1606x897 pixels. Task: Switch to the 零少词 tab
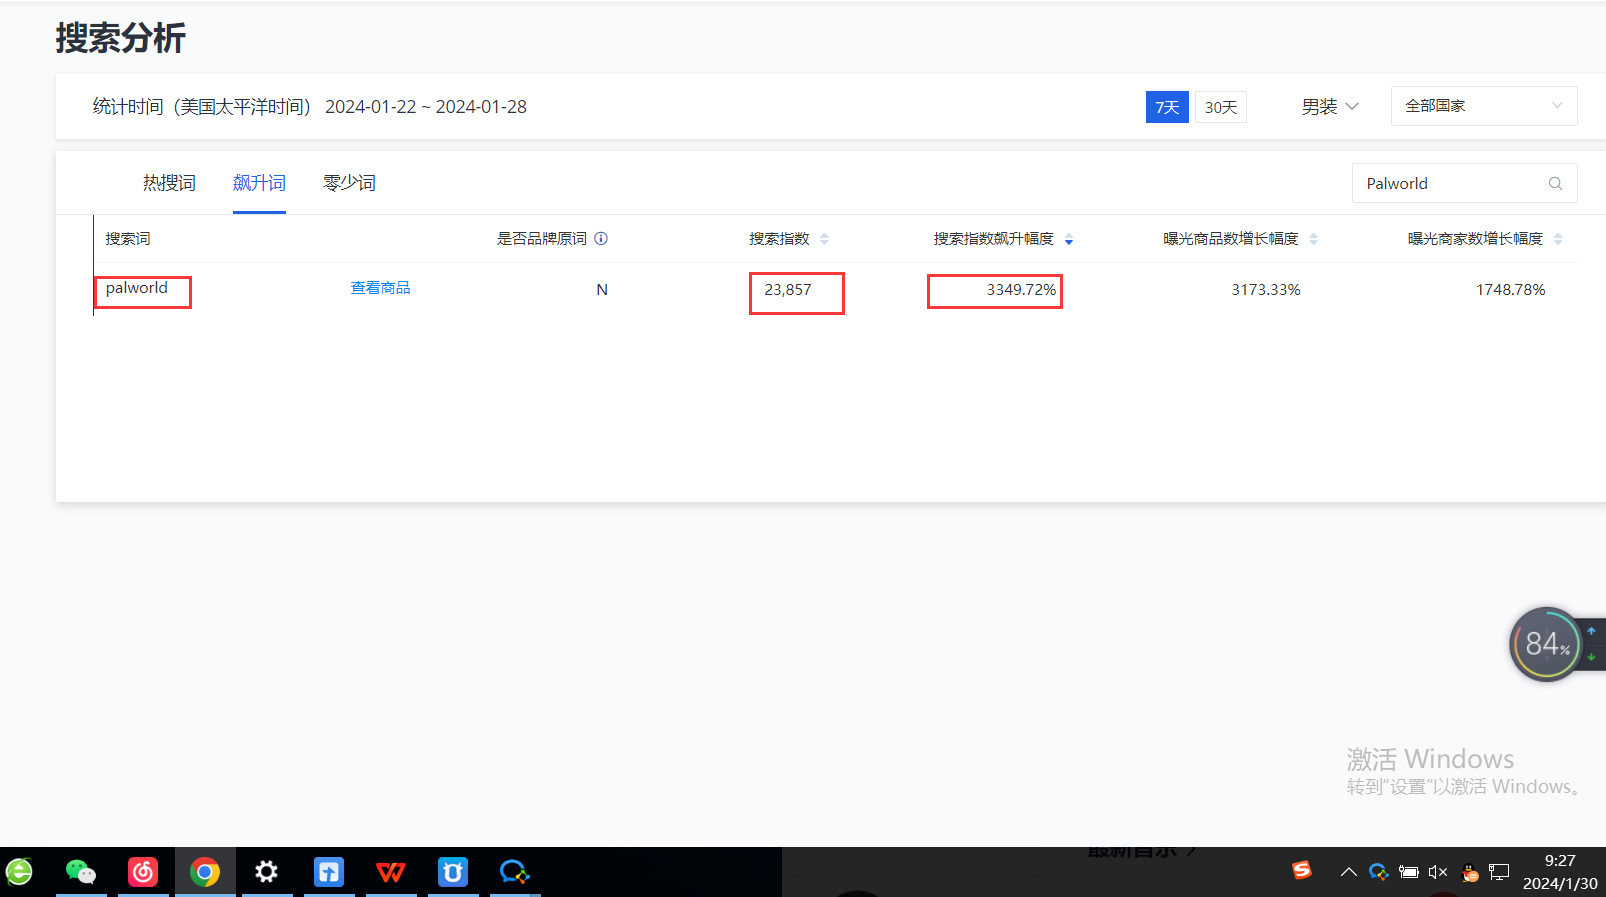(x=349, y=183)
